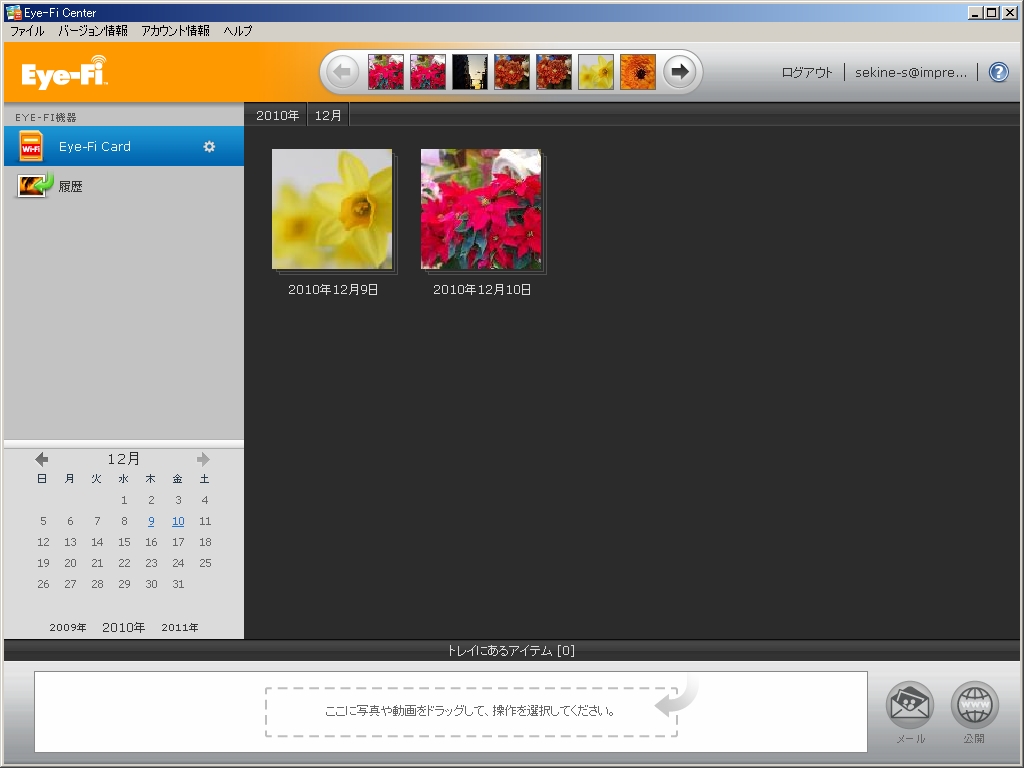Click the orange flower thumbnail in the strip
1024x768 pixels.
637,71
